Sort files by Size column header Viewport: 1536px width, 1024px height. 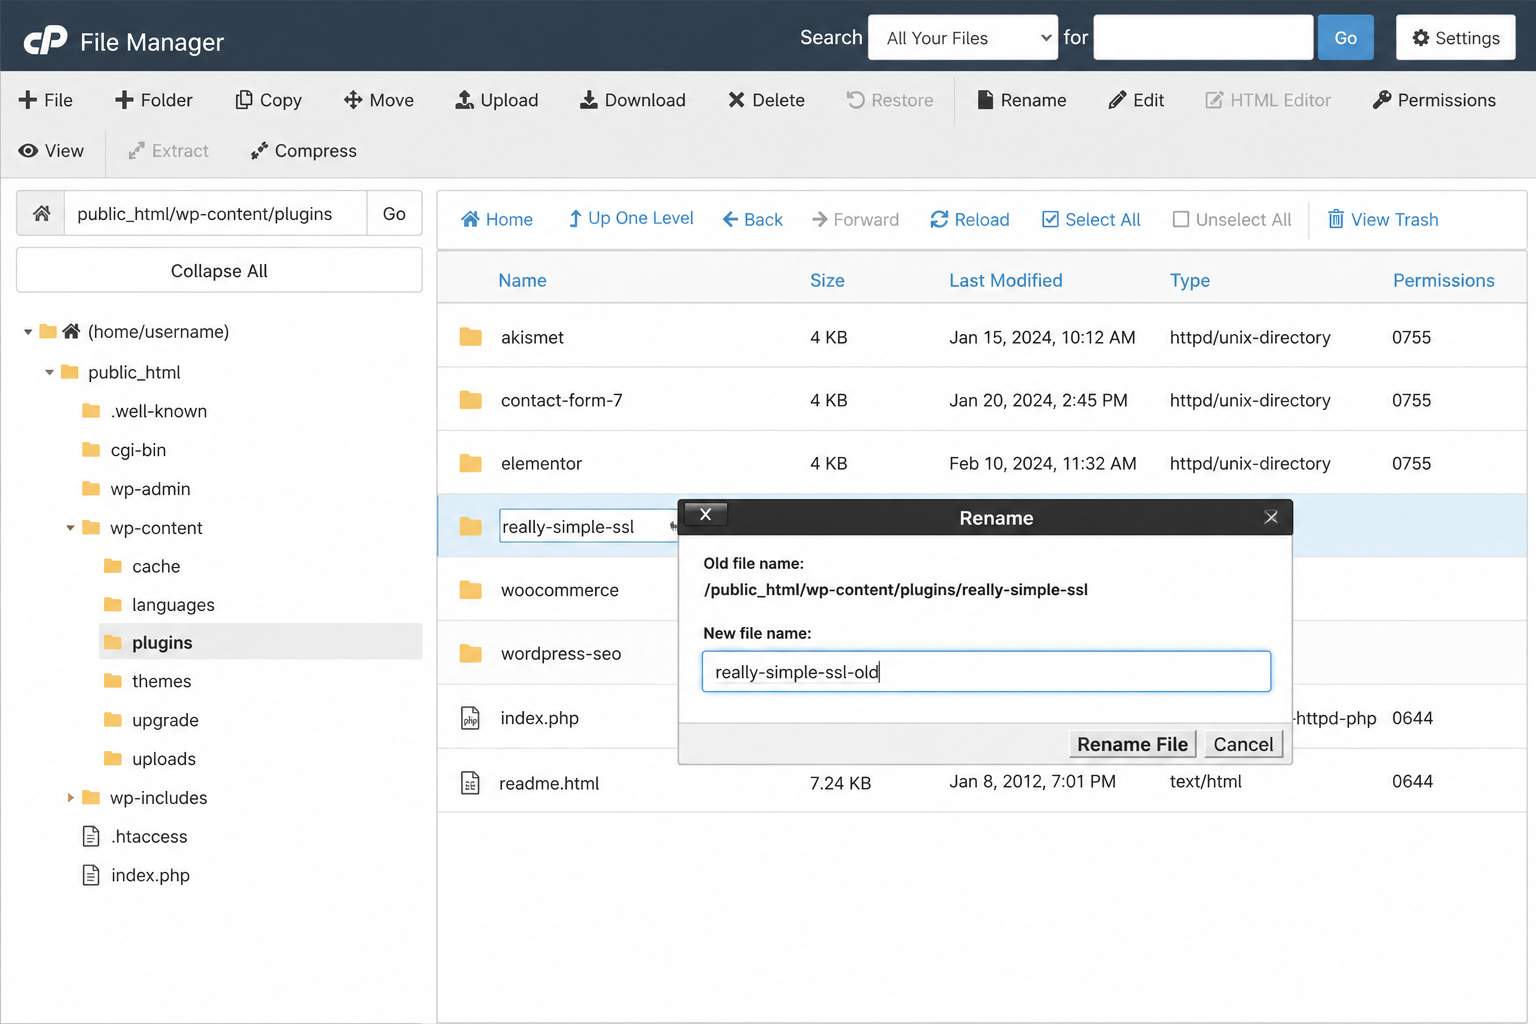(827, 280)
